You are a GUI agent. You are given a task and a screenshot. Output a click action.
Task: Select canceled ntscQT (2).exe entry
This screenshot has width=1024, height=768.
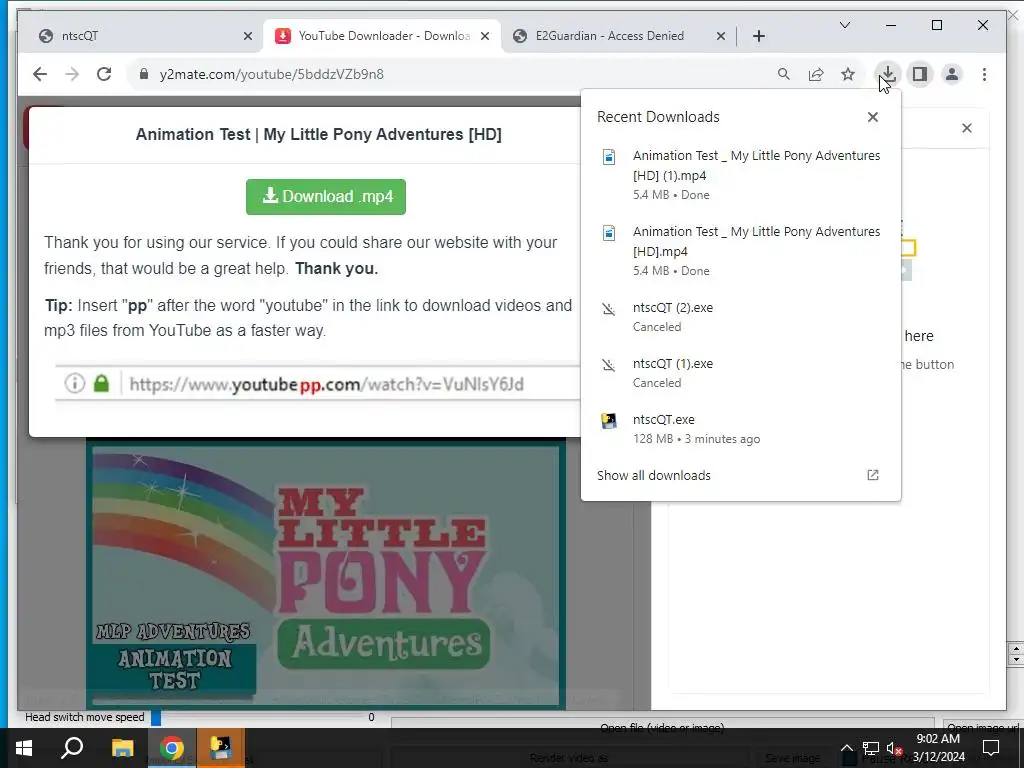click(x=741, y=317)
